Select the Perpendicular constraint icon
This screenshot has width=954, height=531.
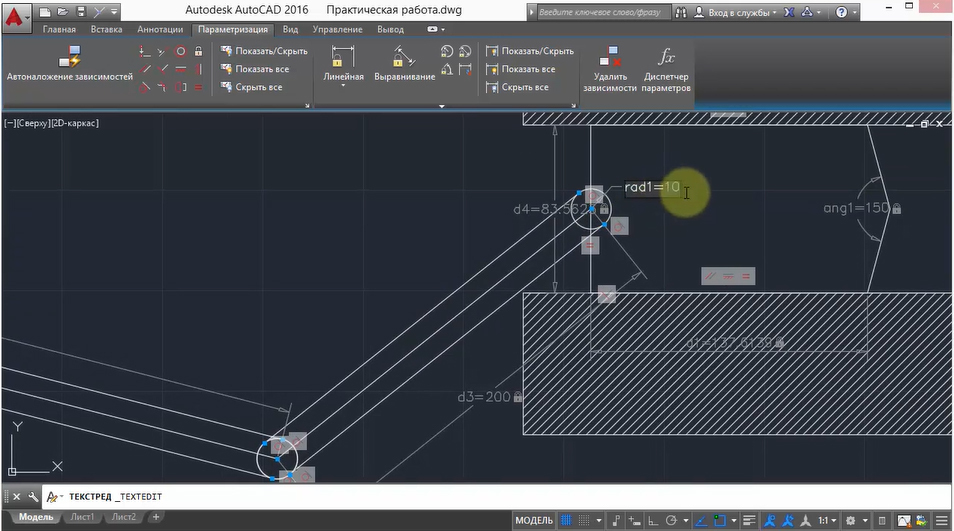point(162,69)
